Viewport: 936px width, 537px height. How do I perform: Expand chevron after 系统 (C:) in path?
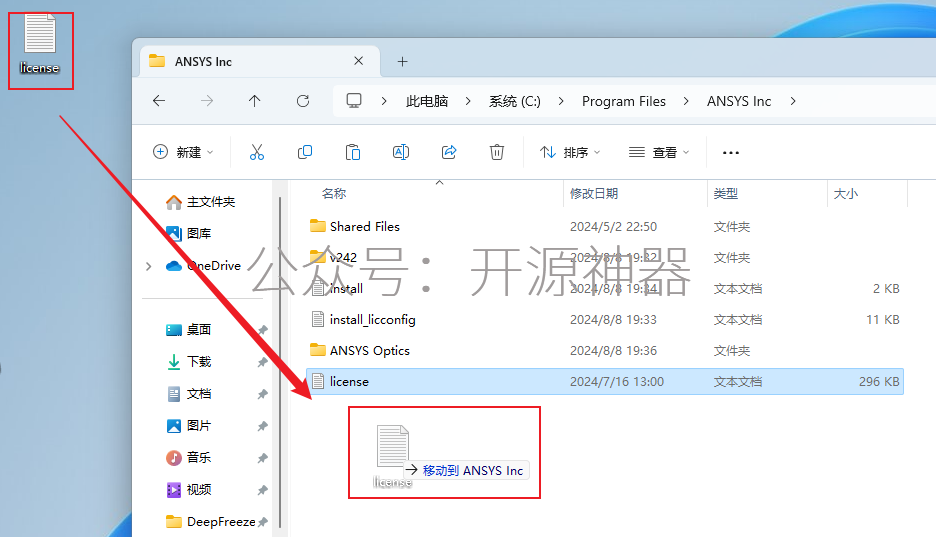(x=561, y=101)
